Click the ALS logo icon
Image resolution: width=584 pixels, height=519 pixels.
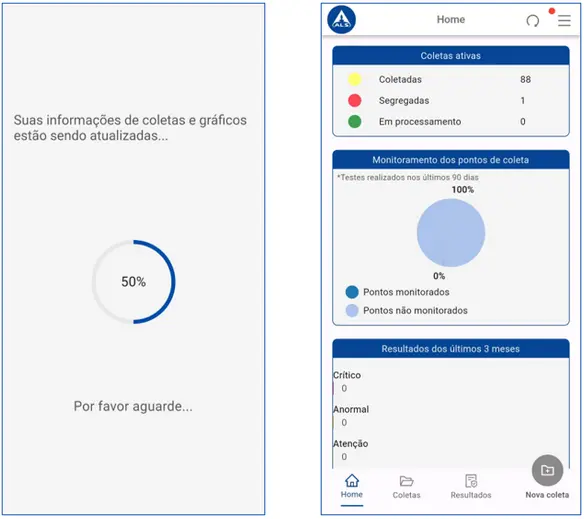(341, 20)
